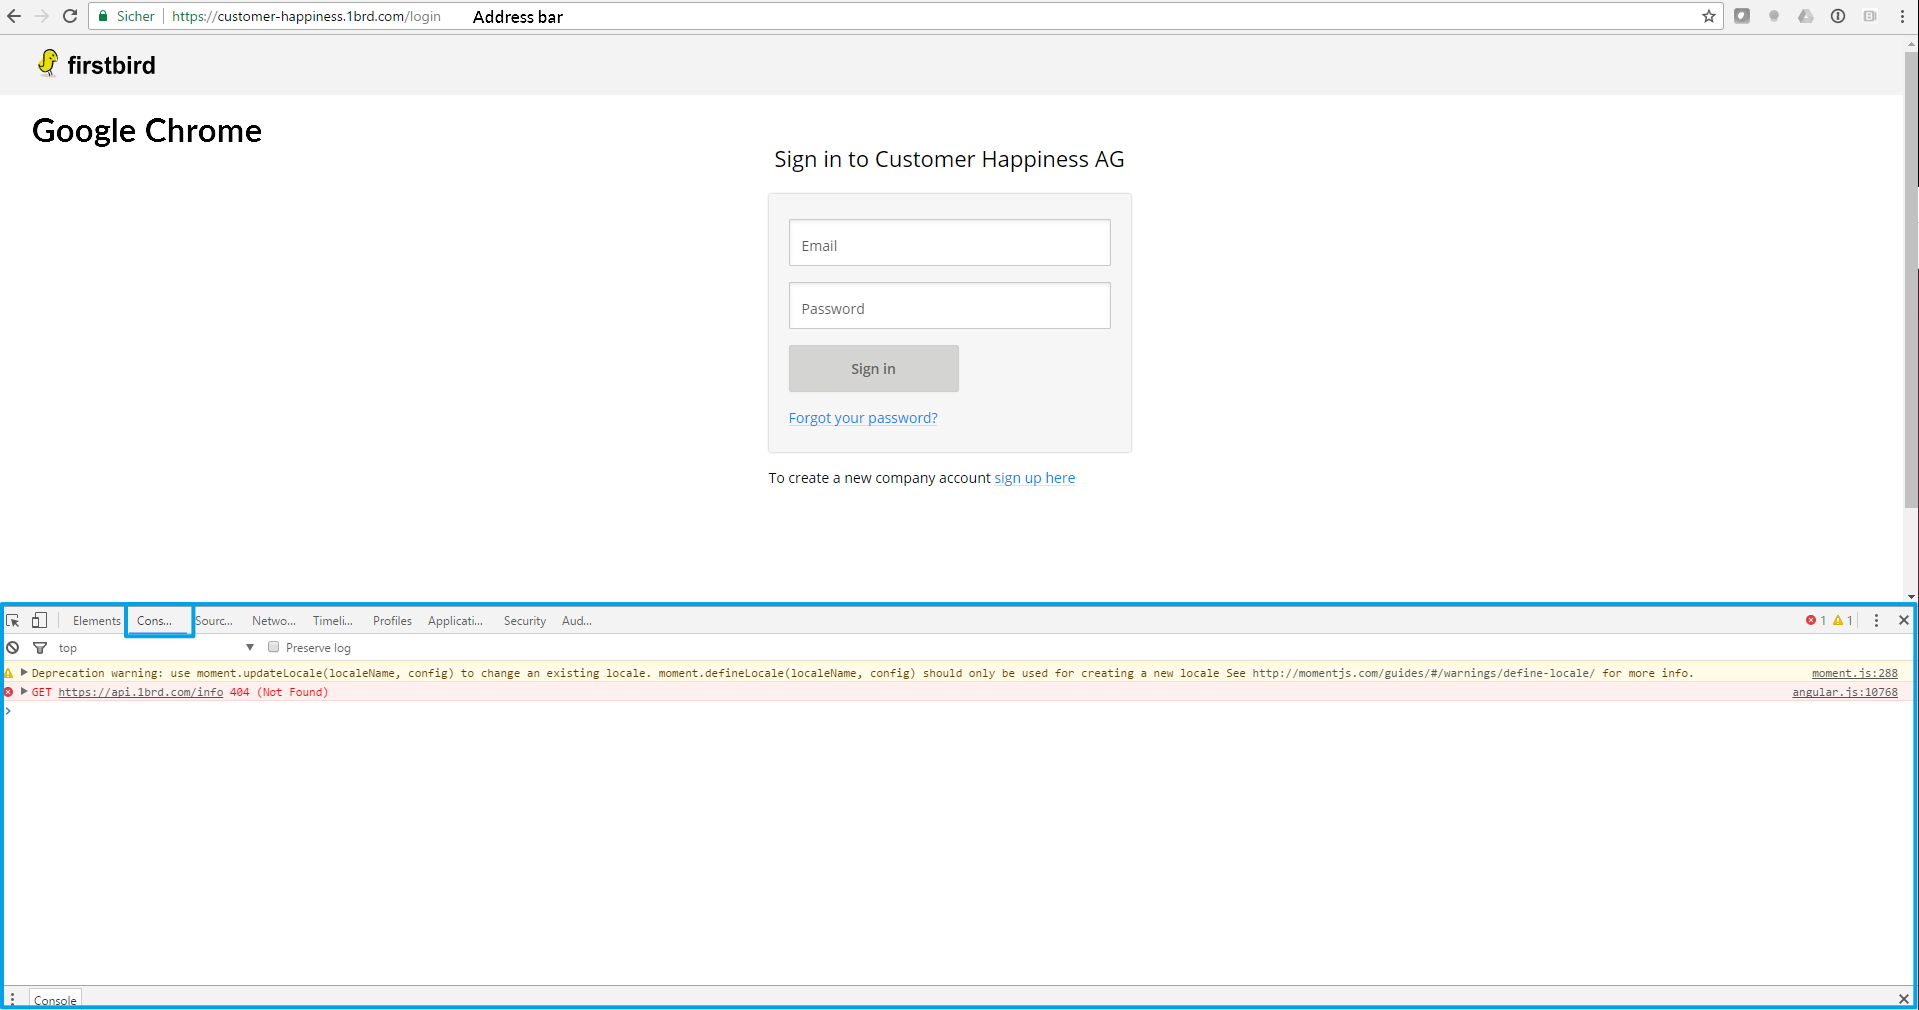Toggle the DevTools device toolbar icon
The width and height of the screenshot is (1919, 1010).
pyautogui.click(x=39, y=620)
